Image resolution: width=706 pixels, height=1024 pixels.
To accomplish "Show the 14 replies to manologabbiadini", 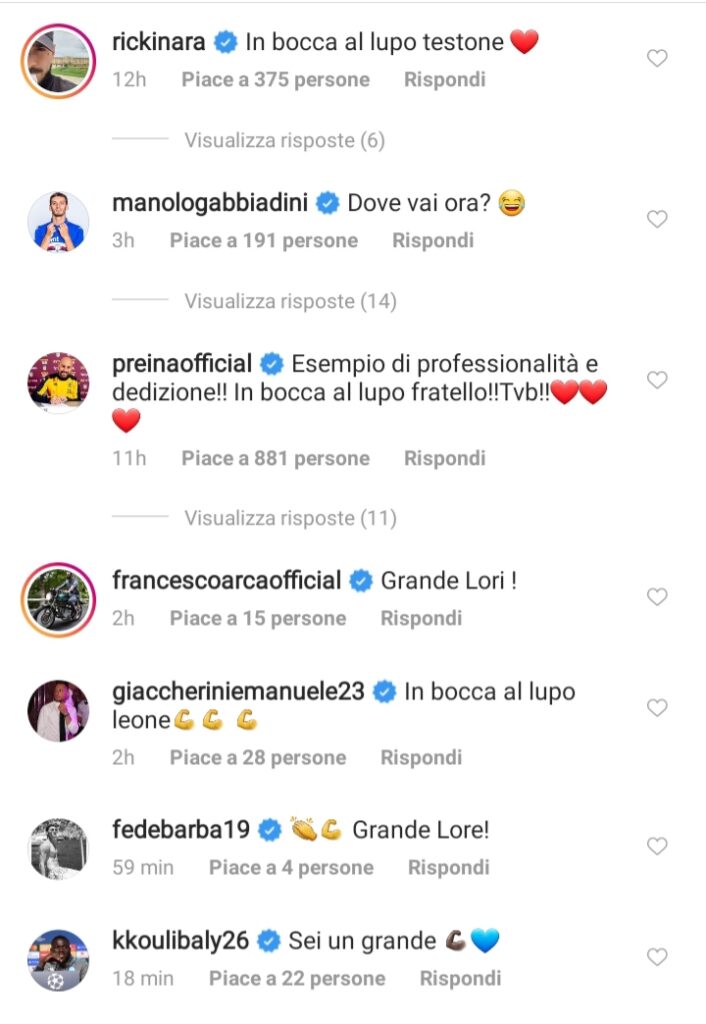I will [x=289, y=301].
